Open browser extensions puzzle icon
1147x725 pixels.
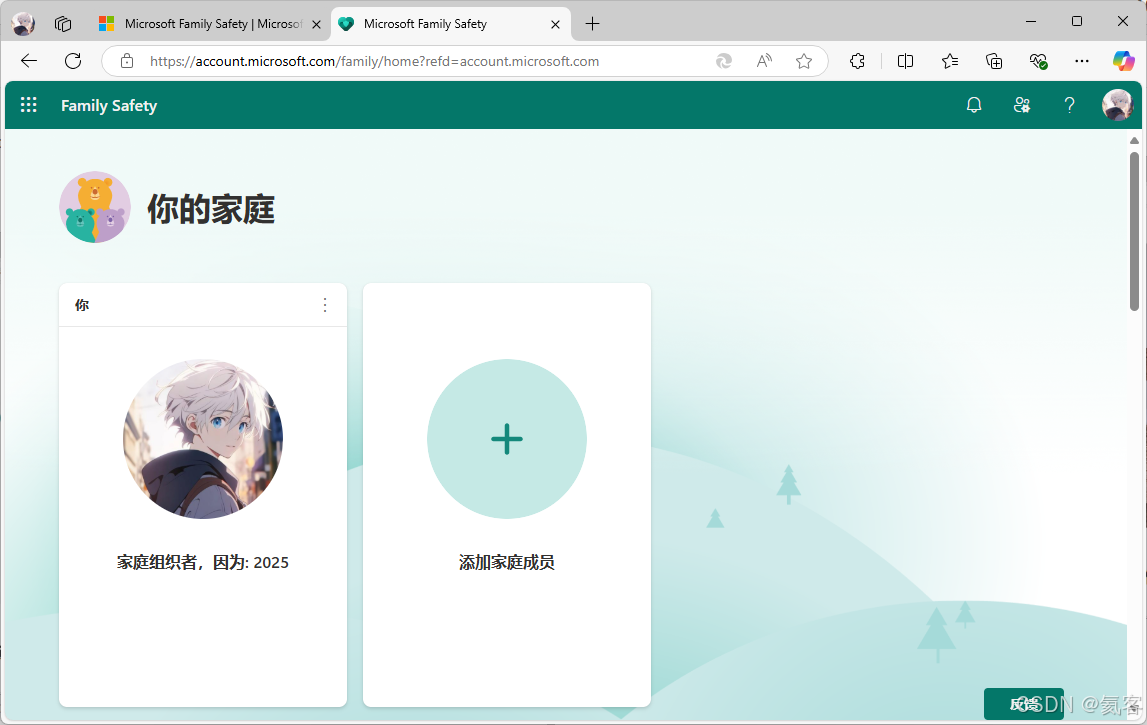857,61
